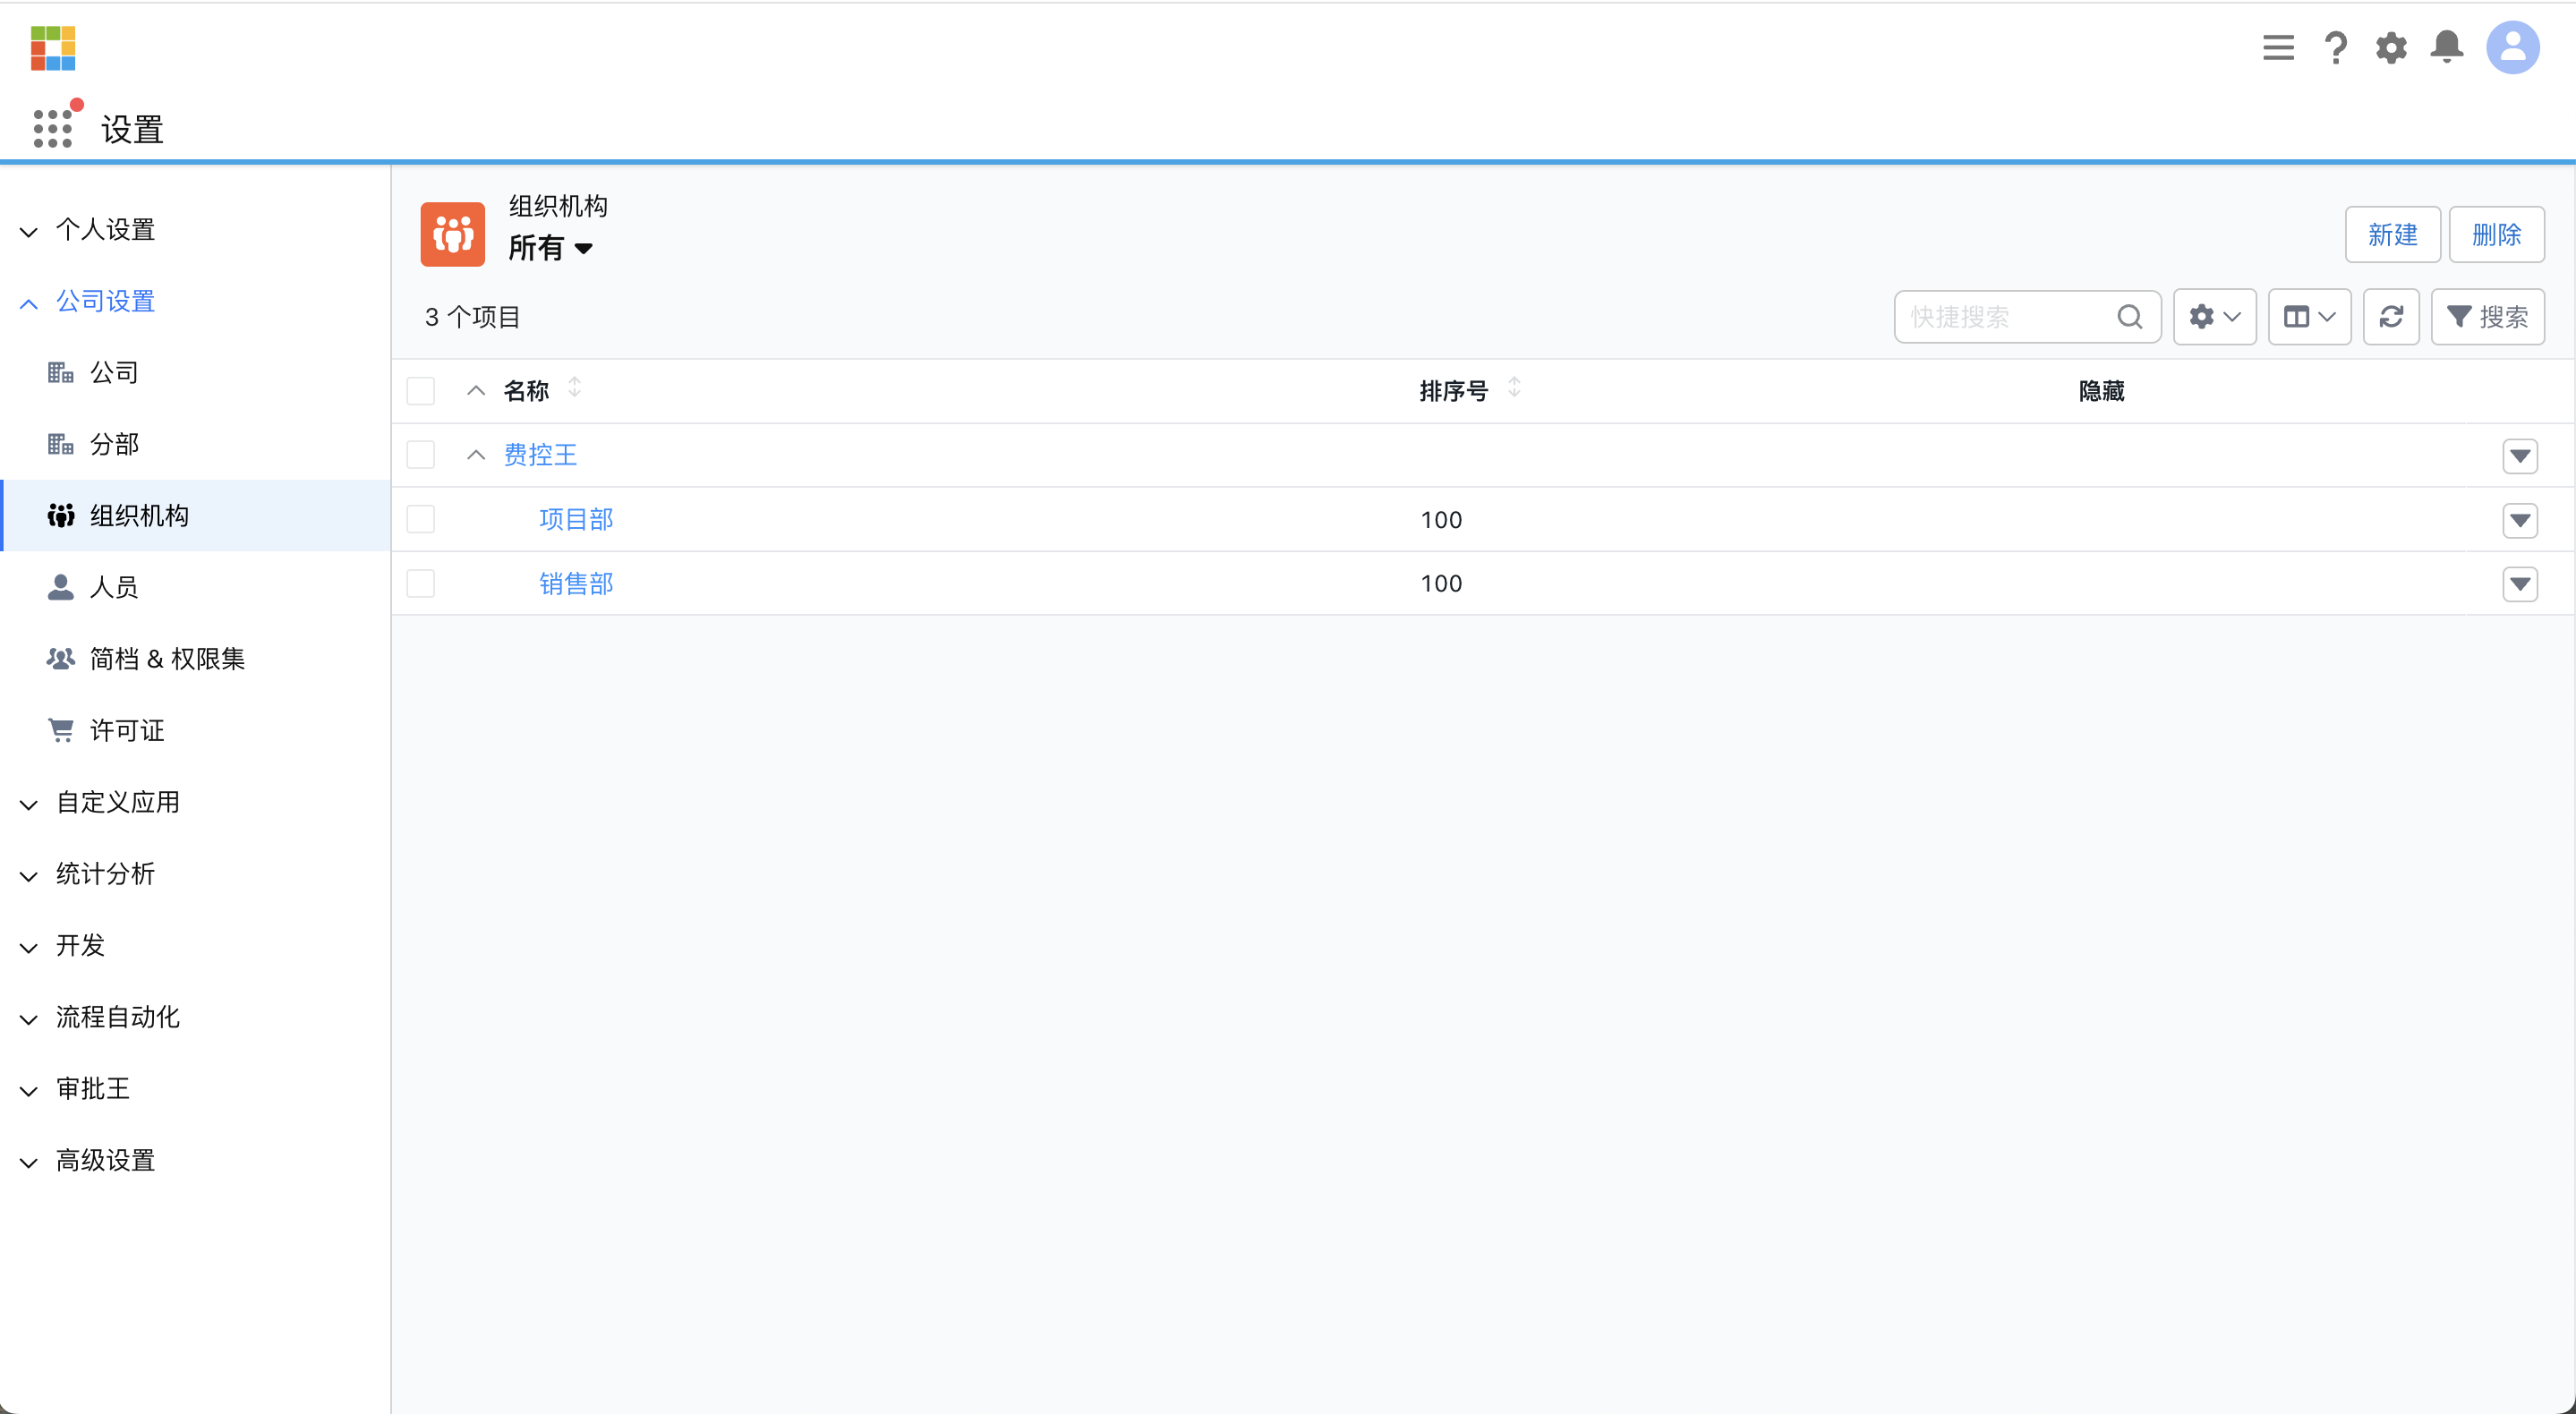
Task: Open the hamburger menu icon
Action: click(2278, 47)
